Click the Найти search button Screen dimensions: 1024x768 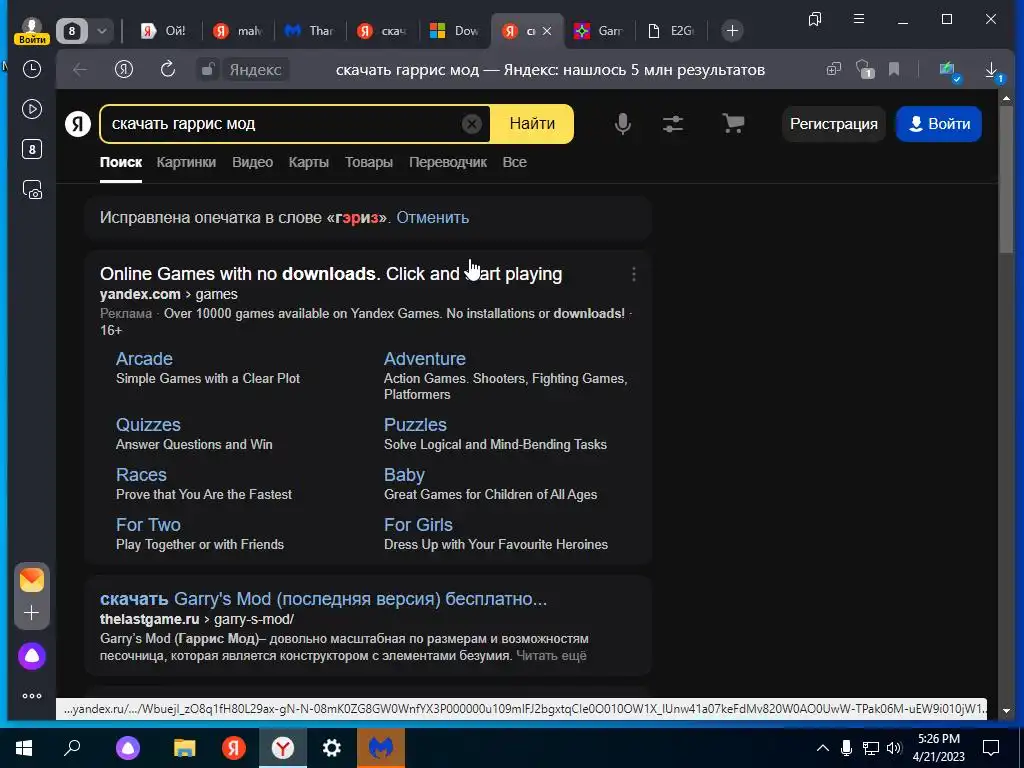click(x=532, y=123)
